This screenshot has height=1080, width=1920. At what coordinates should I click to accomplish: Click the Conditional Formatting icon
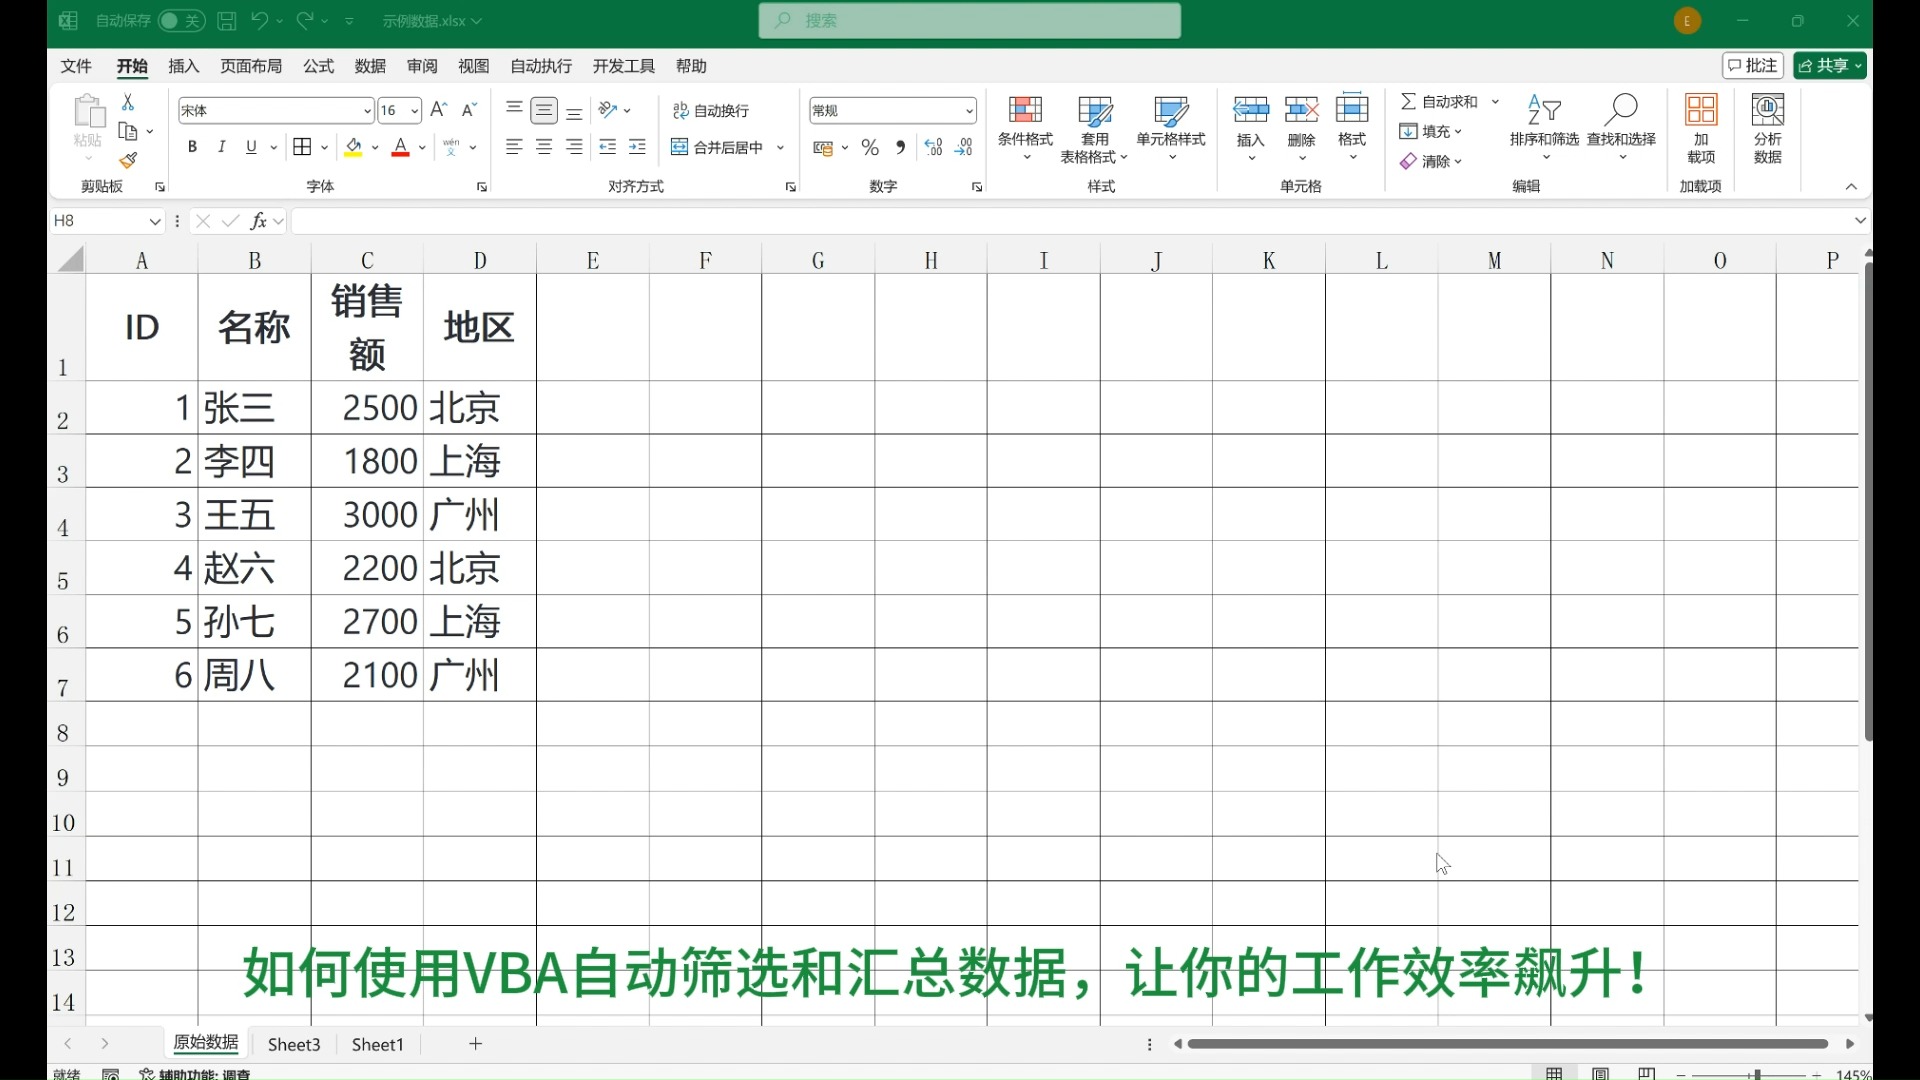[1025, 110]
